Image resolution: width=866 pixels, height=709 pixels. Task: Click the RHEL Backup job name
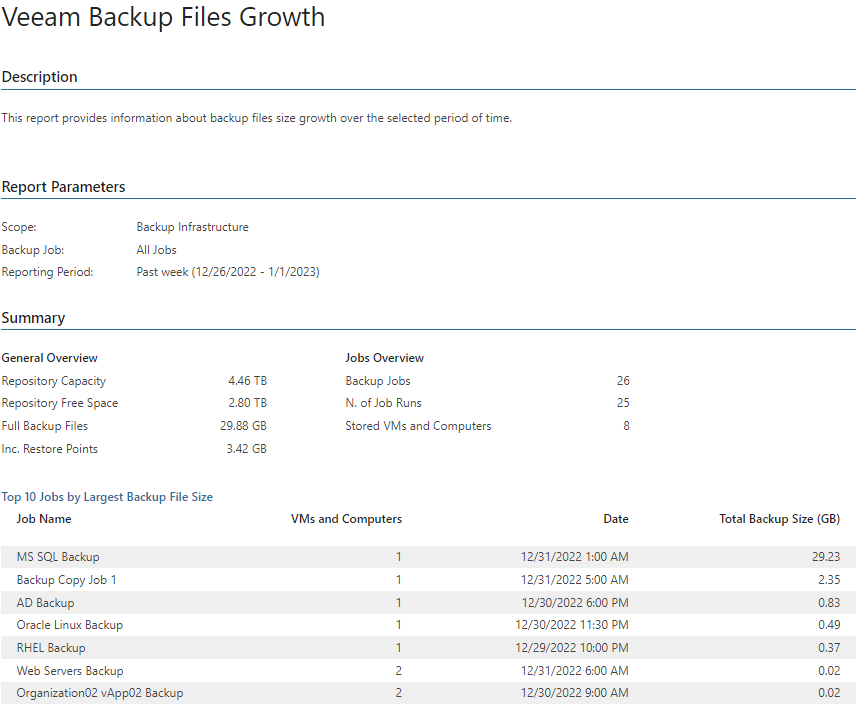(51, 648)
